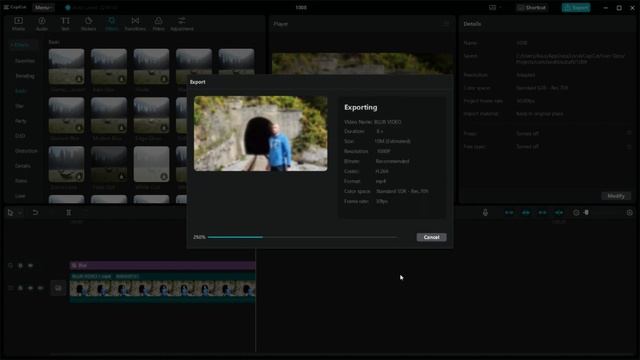The height and width of the screenshot is (360, 640).
Task: Select the Edge Glow effect thumbnail
Action: pos(151,116)
